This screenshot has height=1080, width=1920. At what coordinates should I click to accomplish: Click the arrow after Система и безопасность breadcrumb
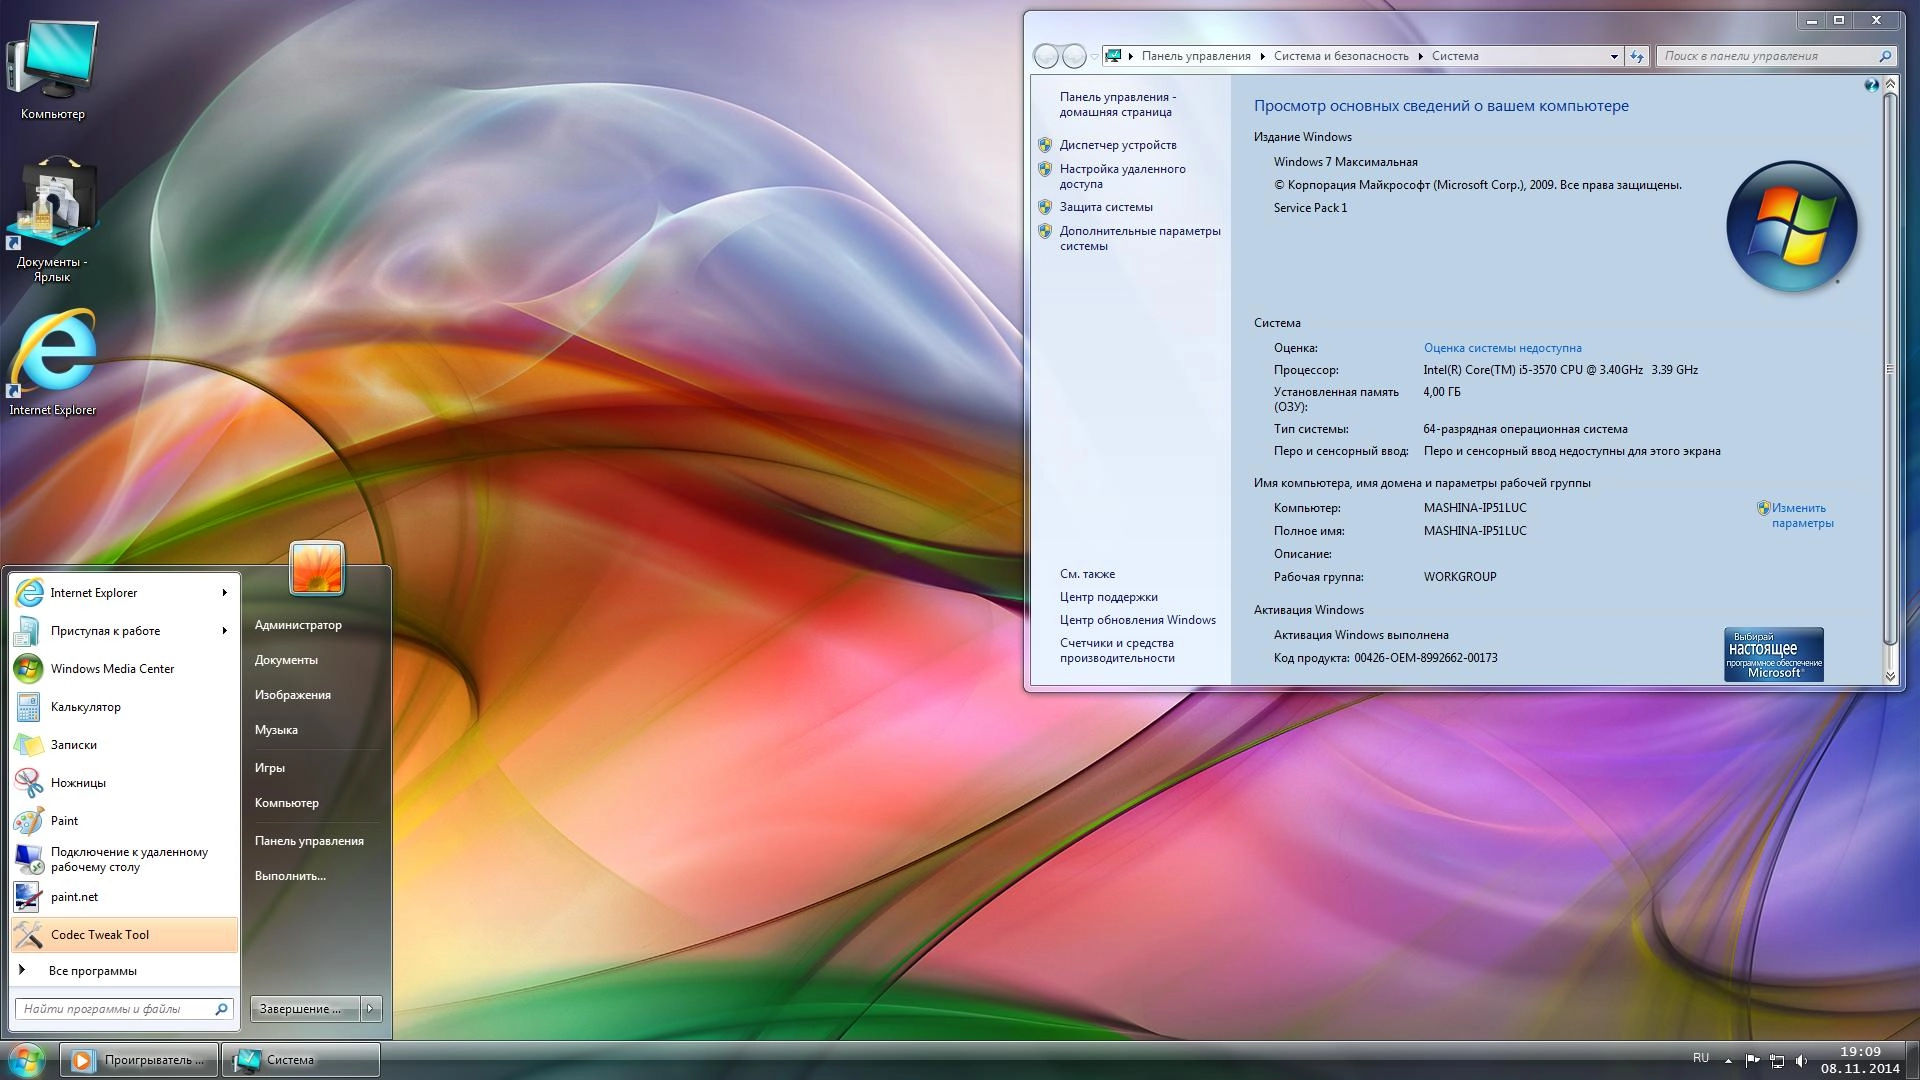point(1420,57)
